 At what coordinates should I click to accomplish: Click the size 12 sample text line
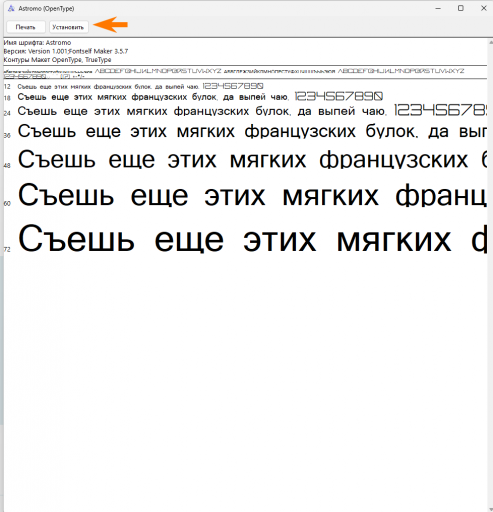click(140, 86)
